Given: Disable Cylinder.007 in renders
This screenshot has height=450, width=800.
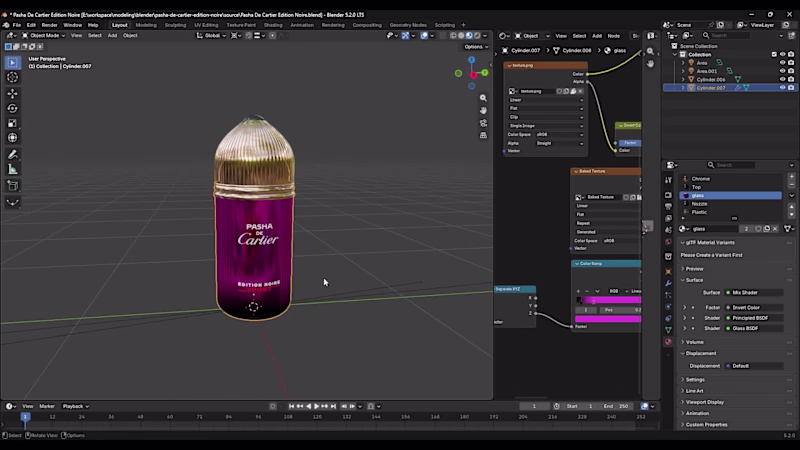Looking at the screenshot, I should point(791,88).
